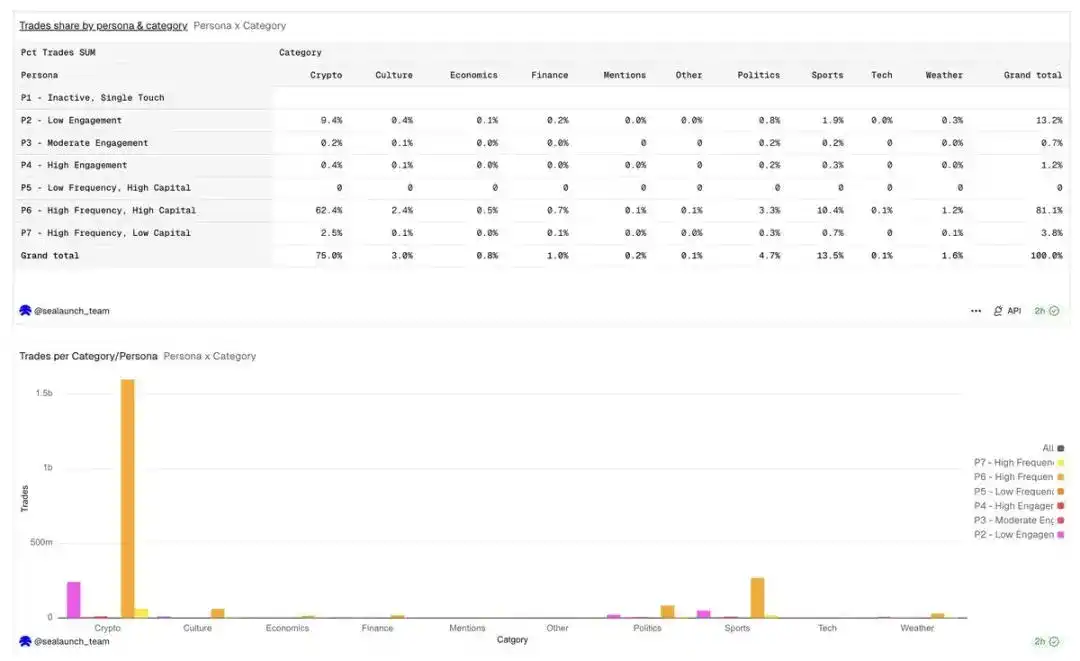The width and height of the screenshot is (1080, 661).
Task: Click the 2h refresh checkmark on table
Action: 1053,311
